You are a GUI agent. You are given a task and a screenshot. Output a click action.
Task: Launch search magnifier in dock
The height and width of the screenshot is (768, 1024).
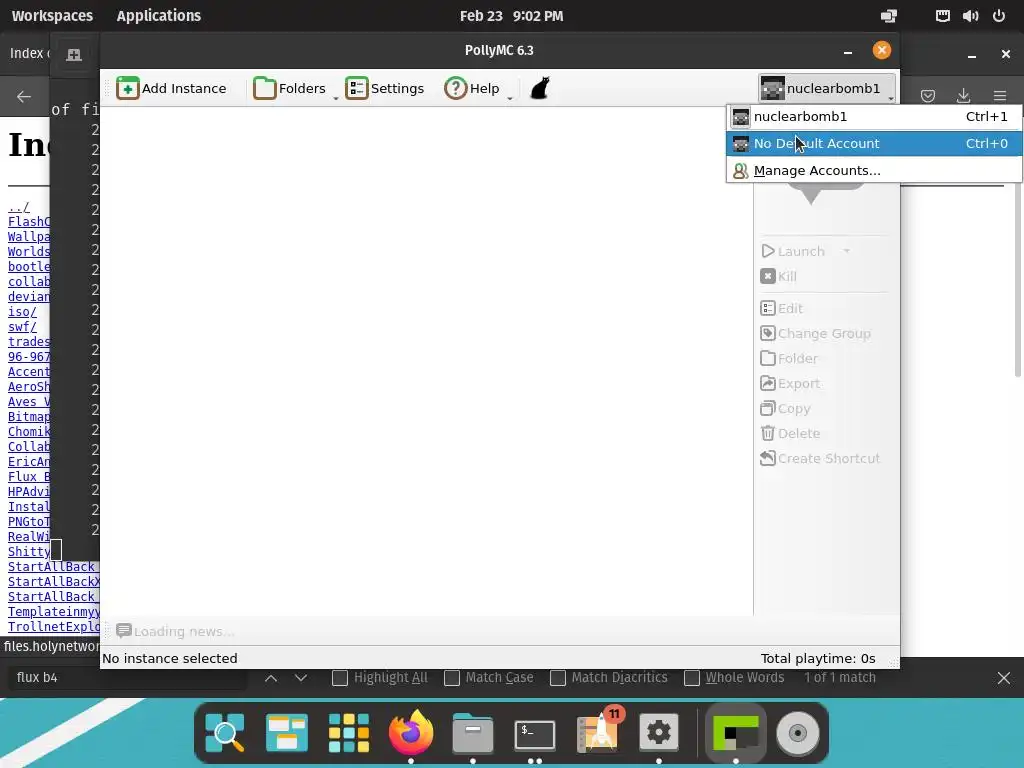pyautogui.click(x=225, y=733)
